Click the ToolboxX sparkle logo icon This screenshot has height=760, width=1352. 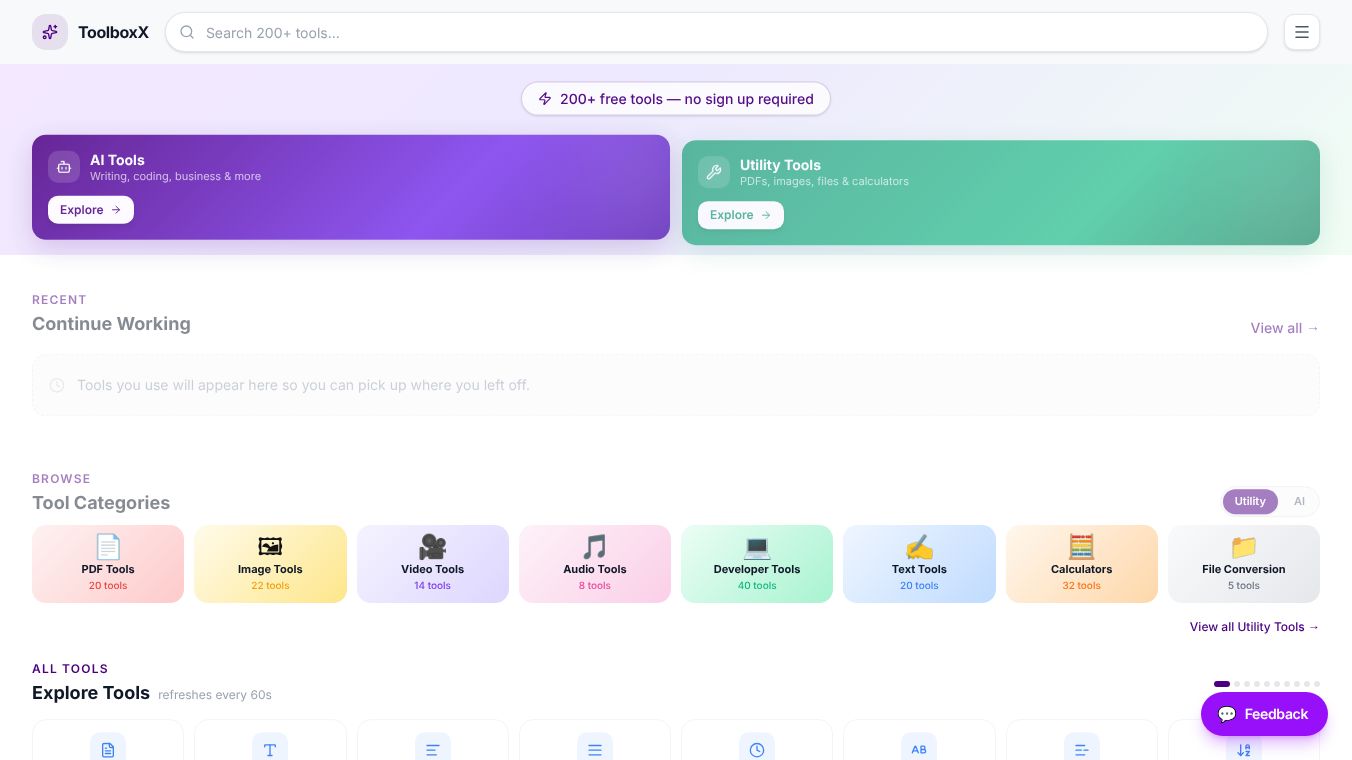[x=50, y=32]
